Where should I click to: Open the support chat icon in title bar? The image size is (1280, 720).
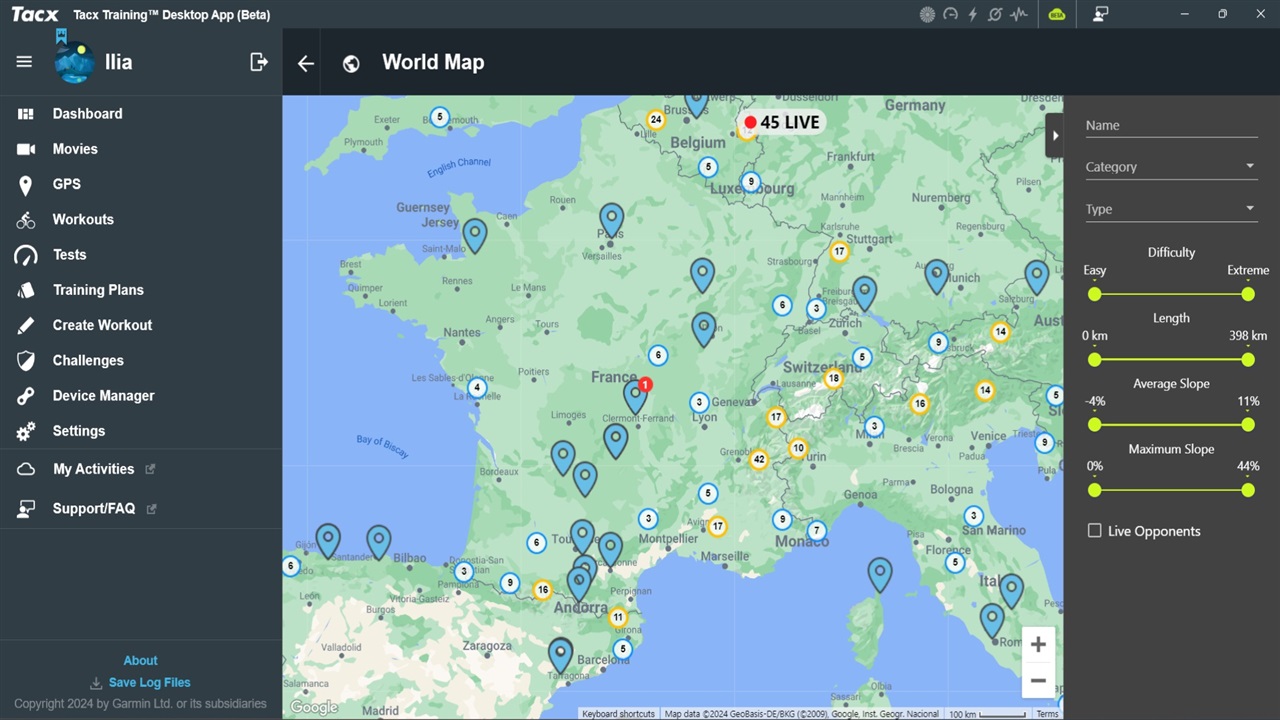[1100, 14]
